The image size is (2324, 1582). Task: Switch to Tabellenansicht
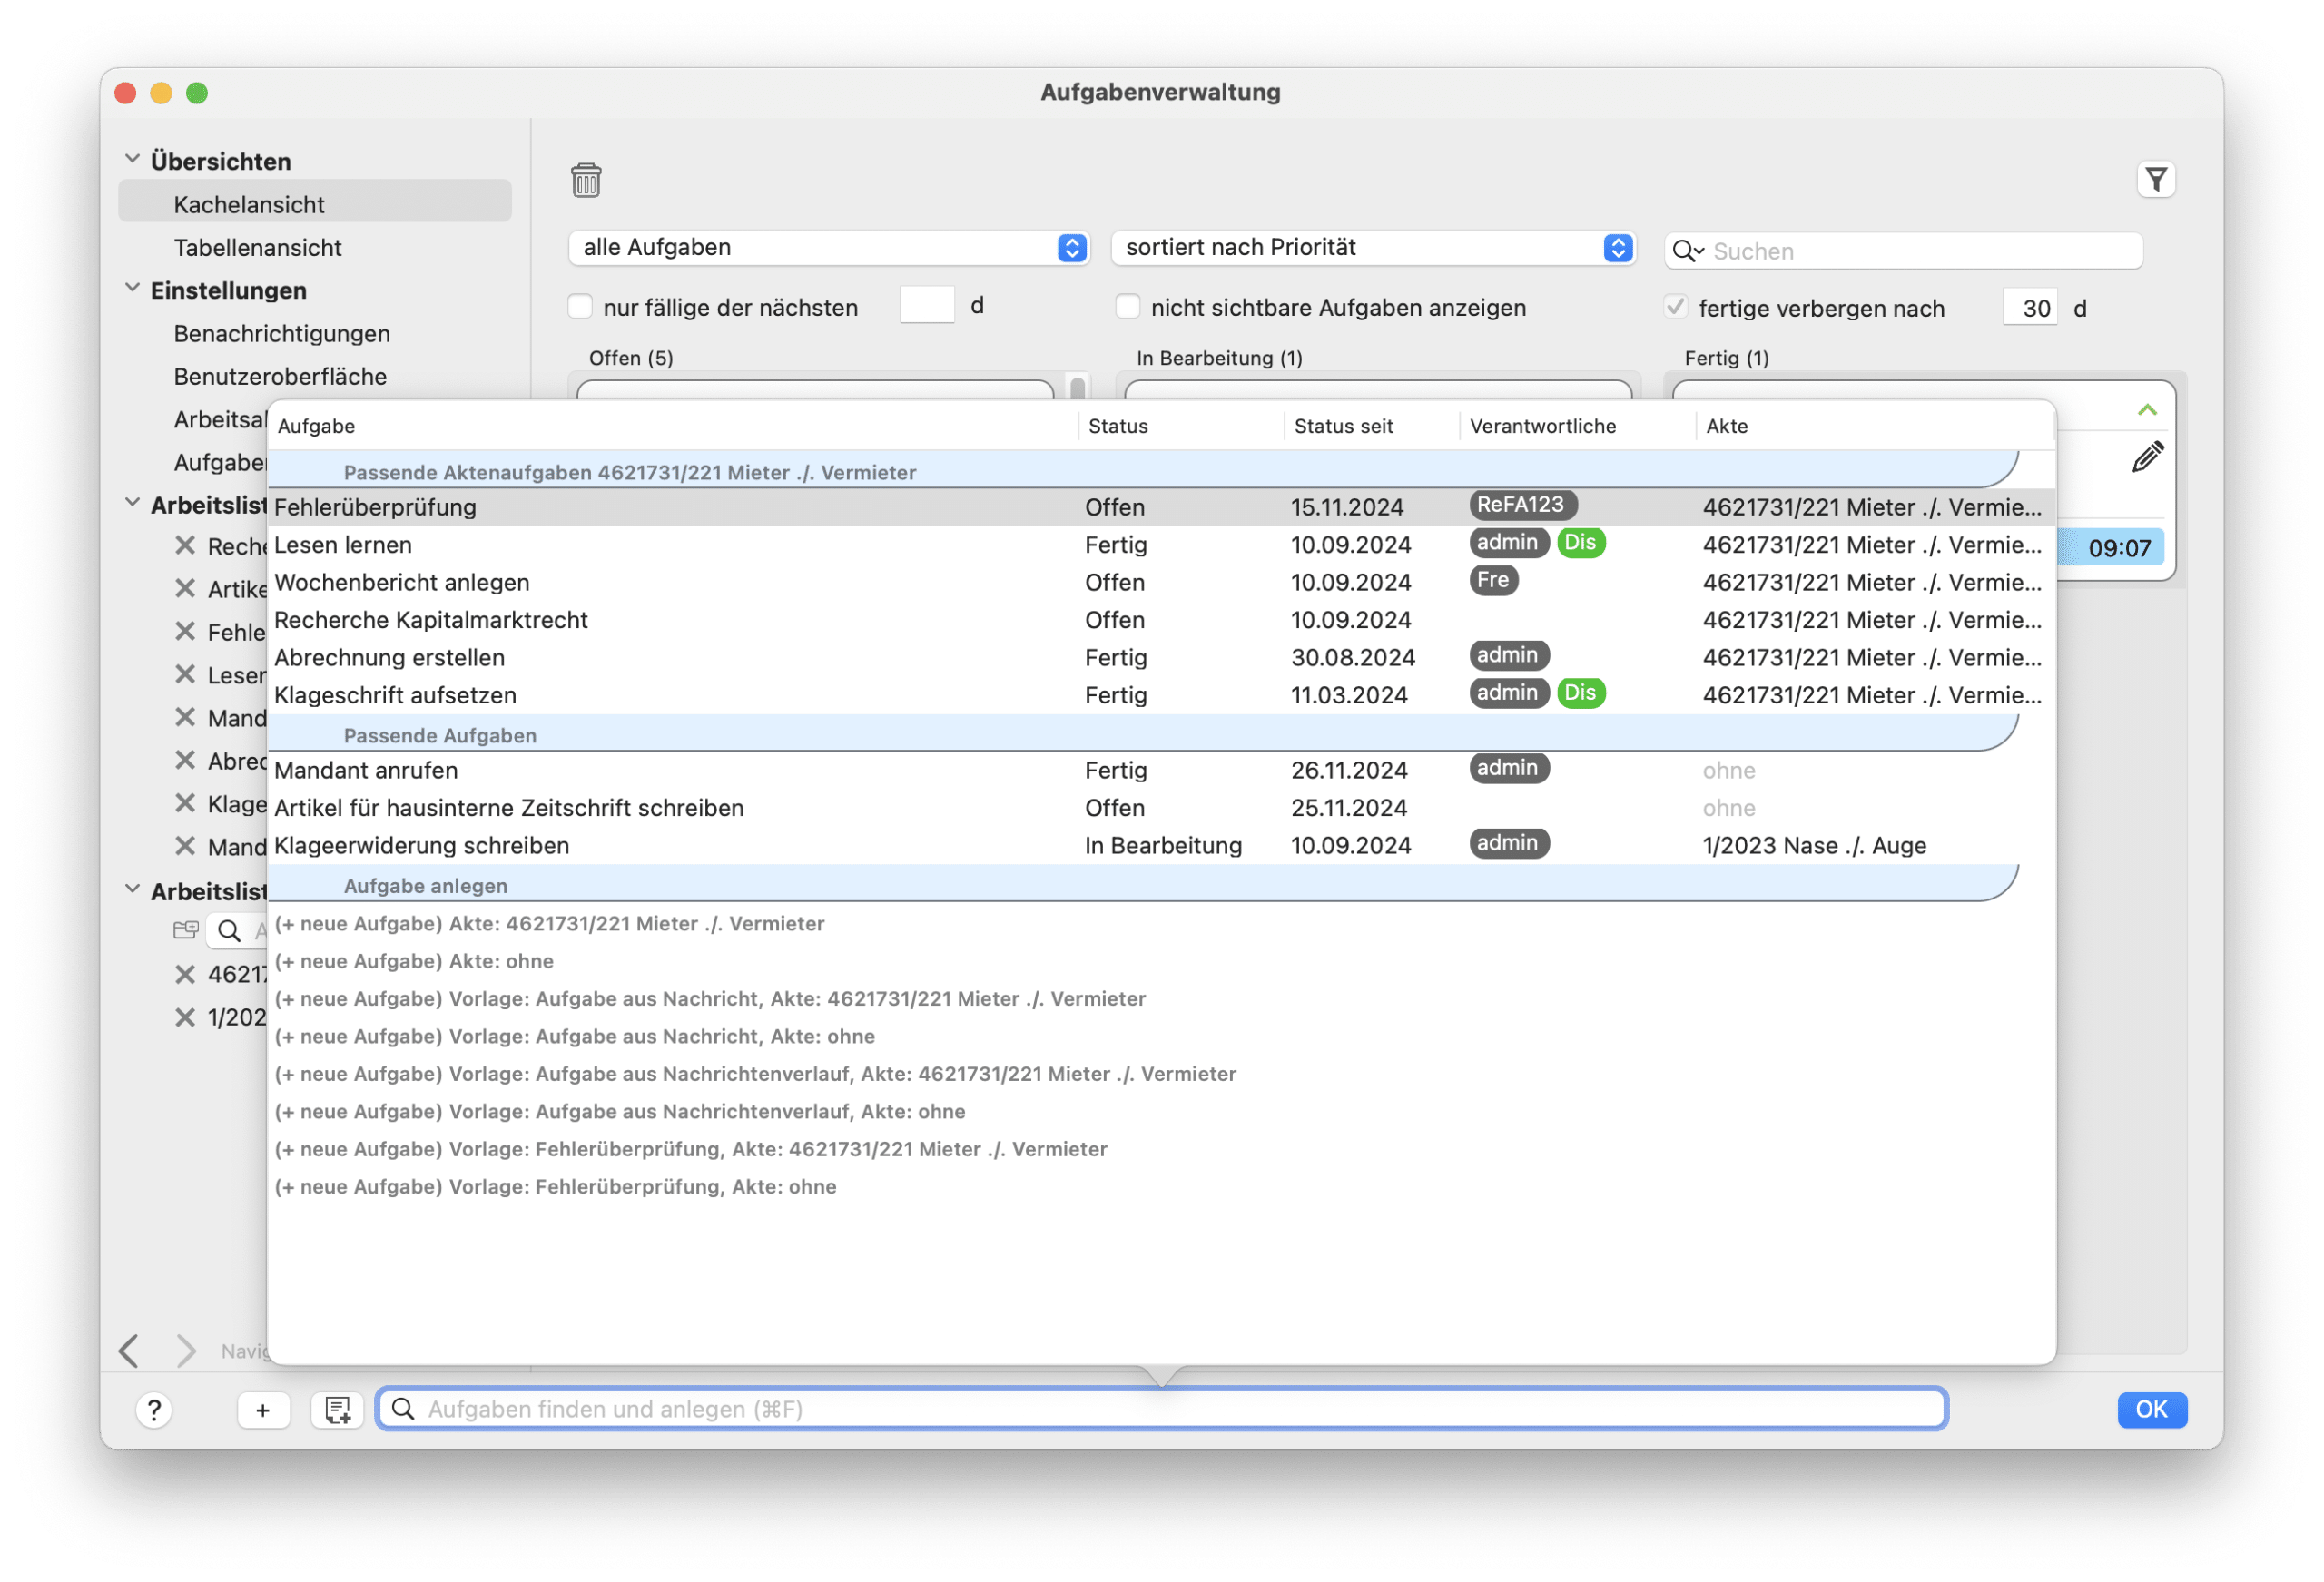point(257,247)
